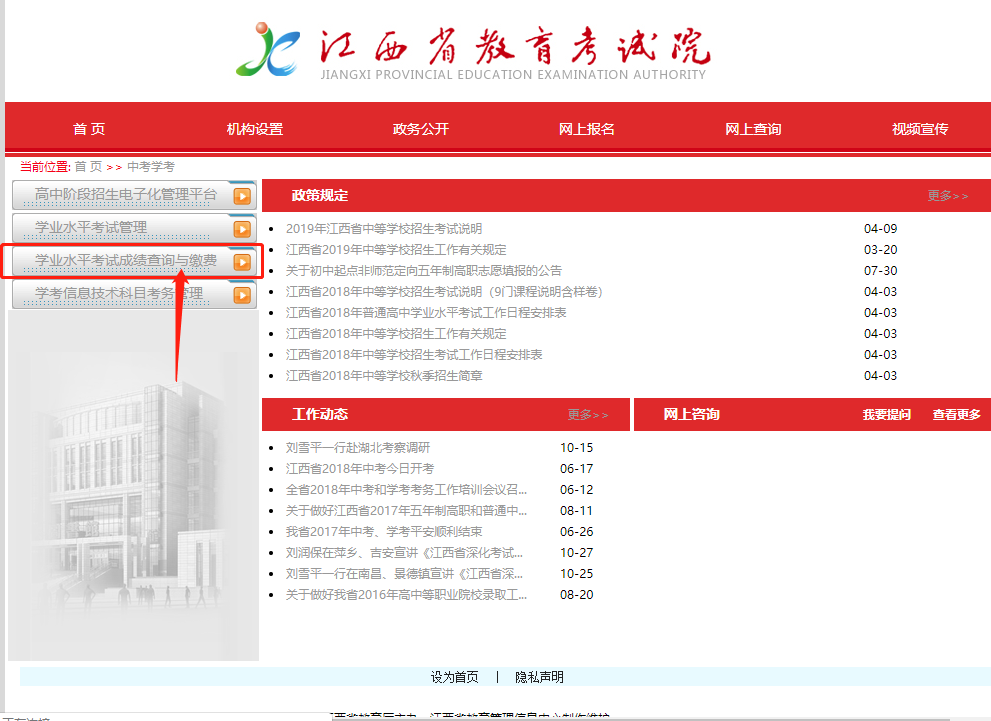Click 查看更多 in the 网上咨询 header
Image resolution: width=991 pixels, height=721 pixels.
(956, 415)
